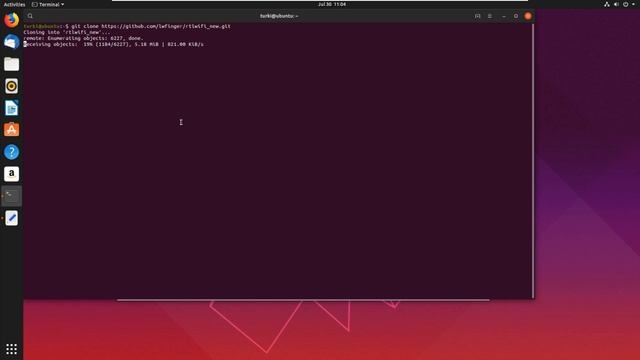Show Applications grid at dock bottom
640x360 pixels.
(x=11, y=349)
